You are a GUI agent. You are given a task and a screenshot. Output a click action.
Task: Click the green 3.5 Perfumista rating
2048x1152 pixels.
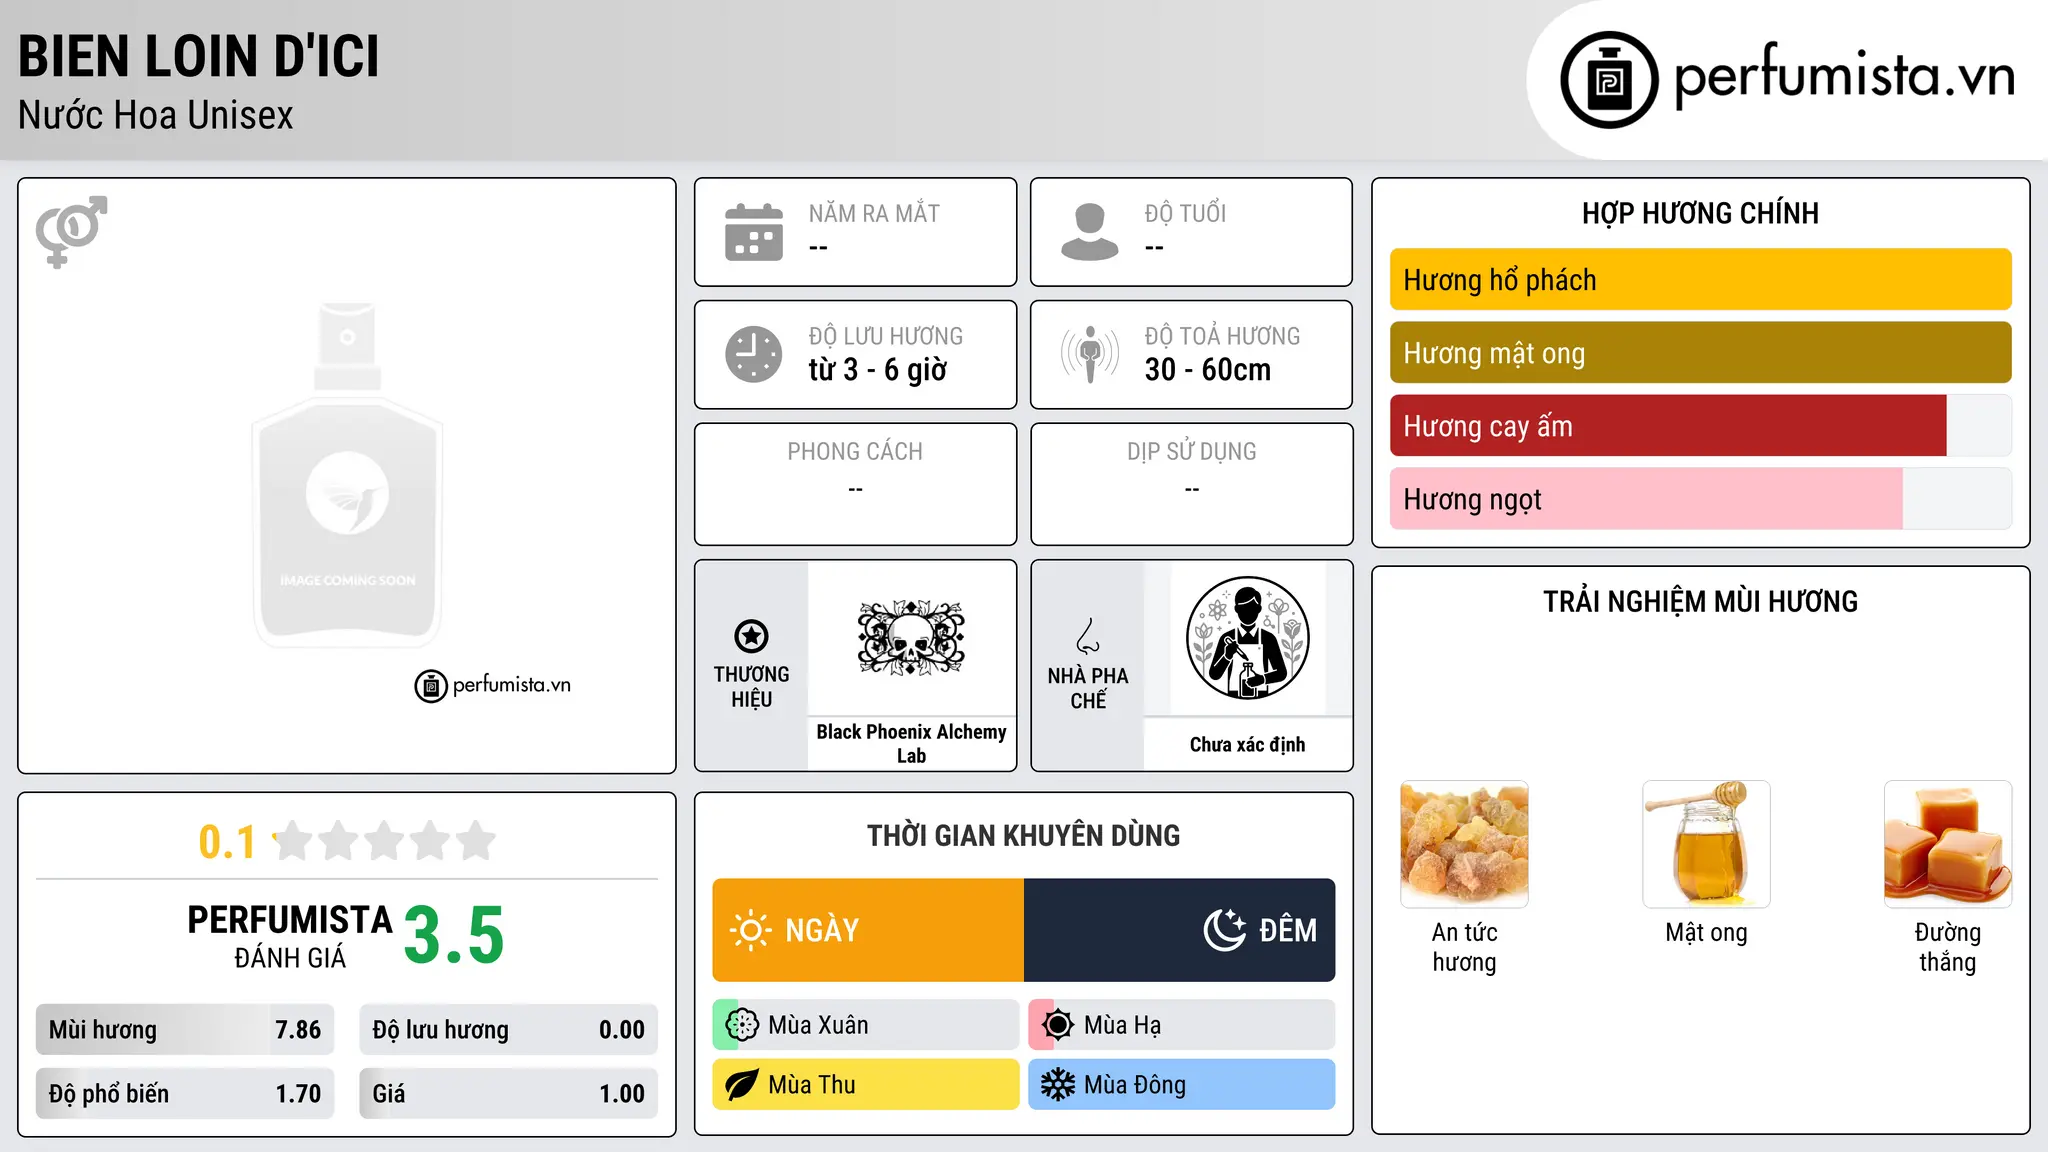click(x=454, y=936)
